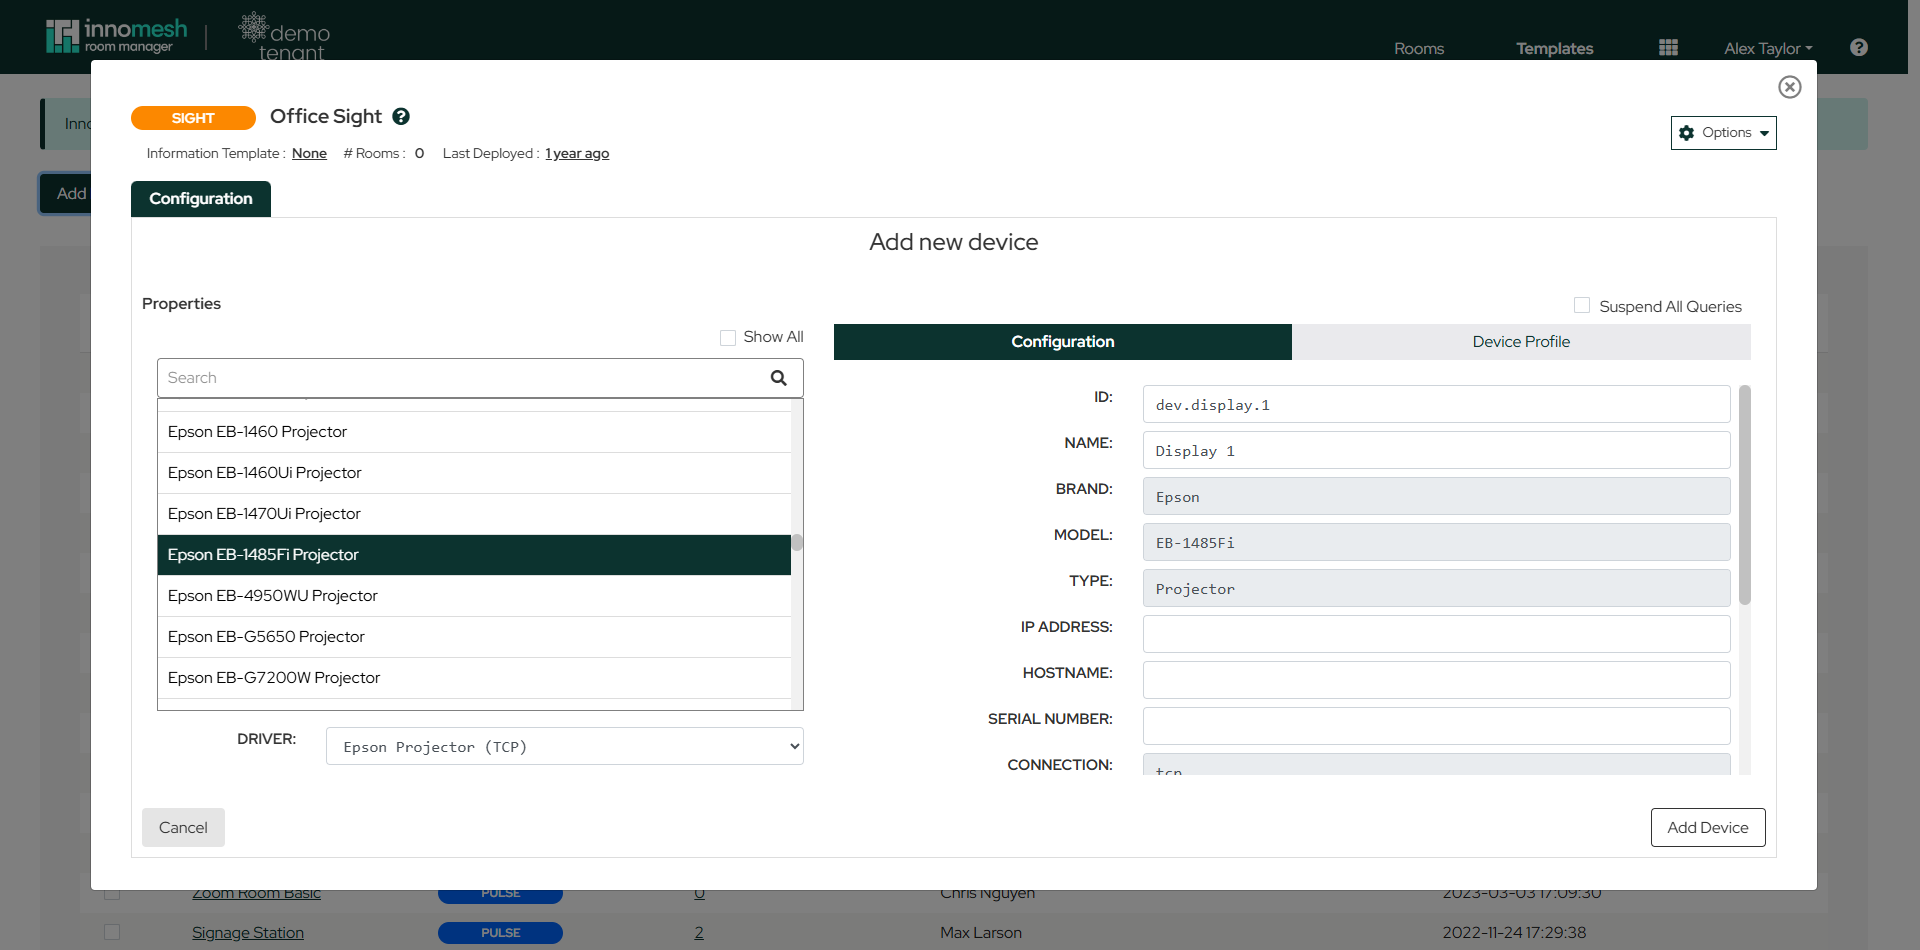Open the Signage Station template link

[x=248, y=933]
